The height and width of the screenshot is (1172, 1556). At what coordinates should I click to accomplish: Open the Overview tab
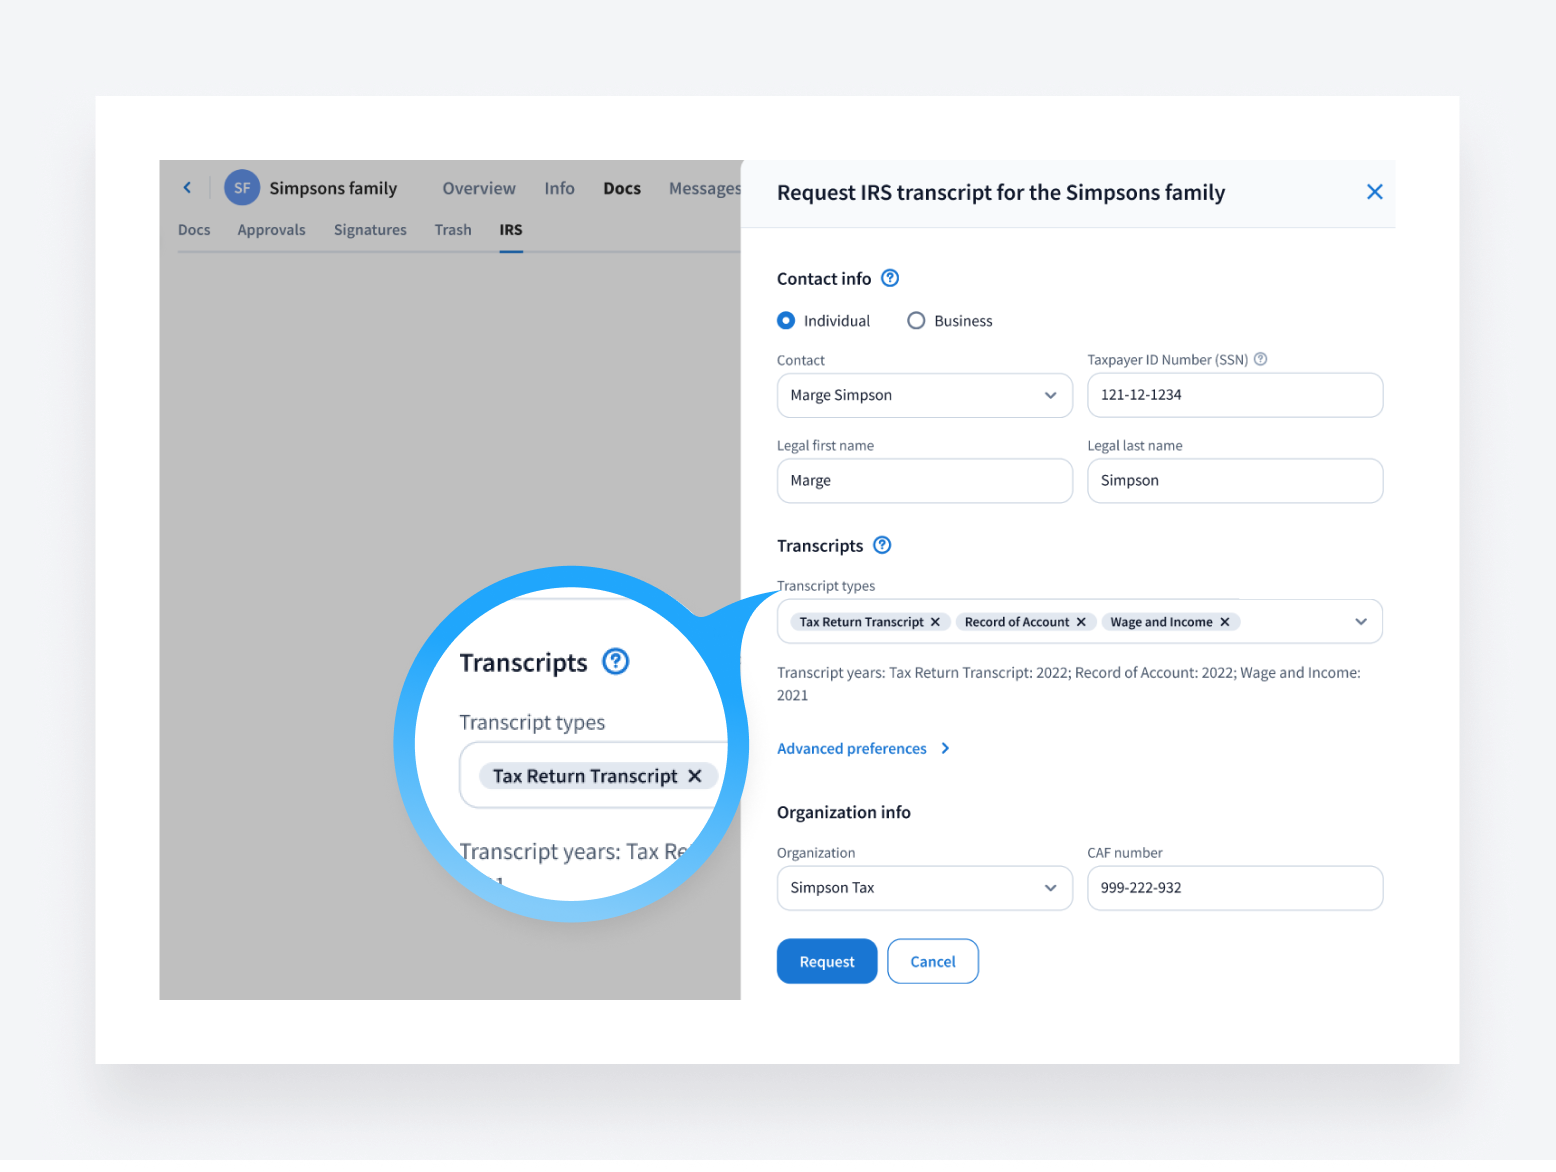(478, 187)
